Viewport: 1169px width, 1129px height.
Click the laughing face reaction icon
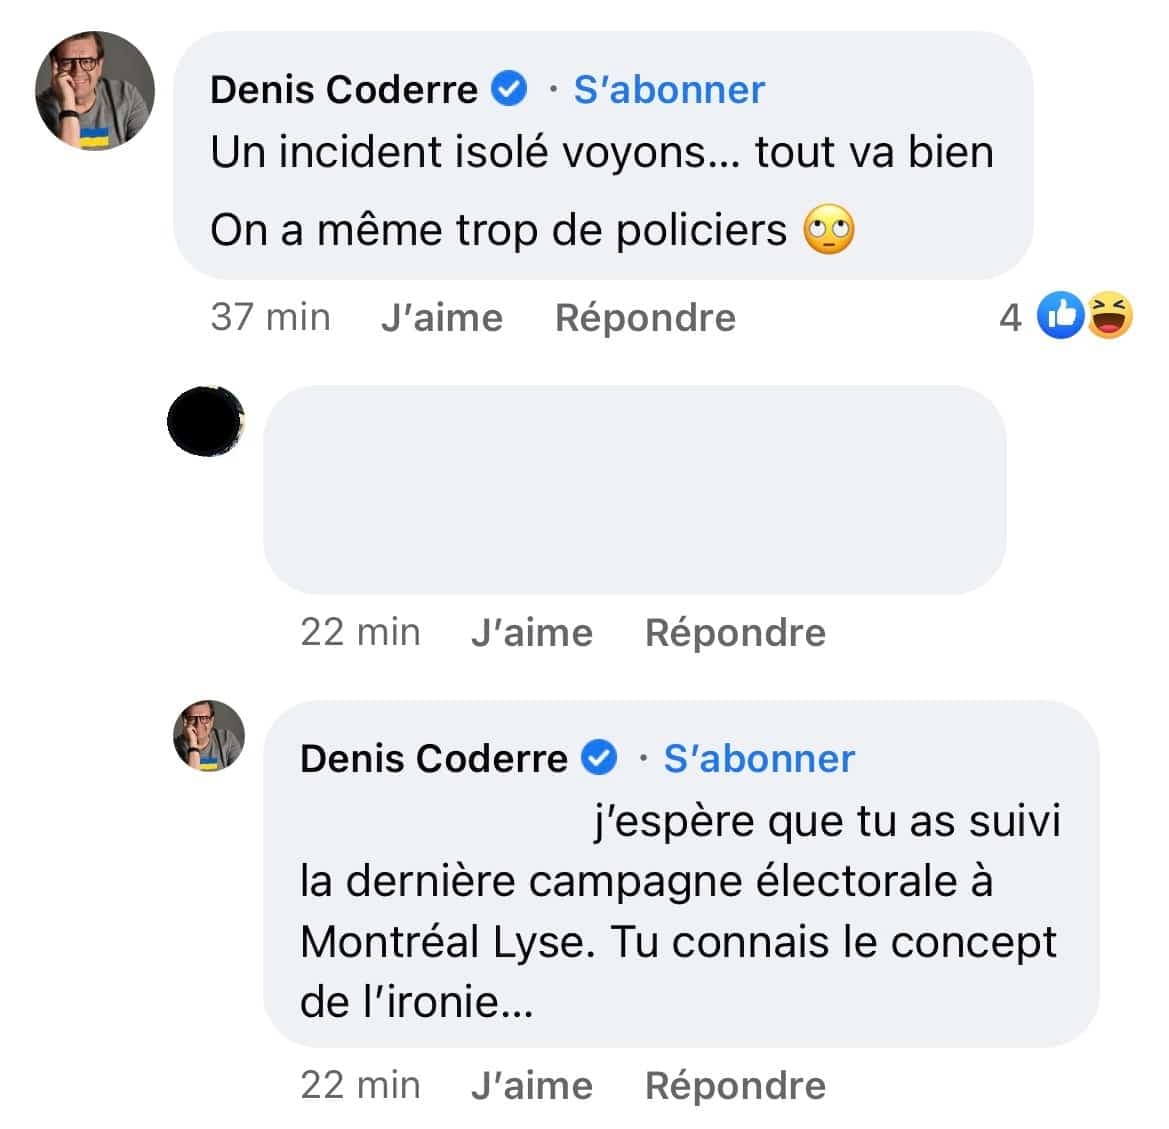(x=1109, y=317)
